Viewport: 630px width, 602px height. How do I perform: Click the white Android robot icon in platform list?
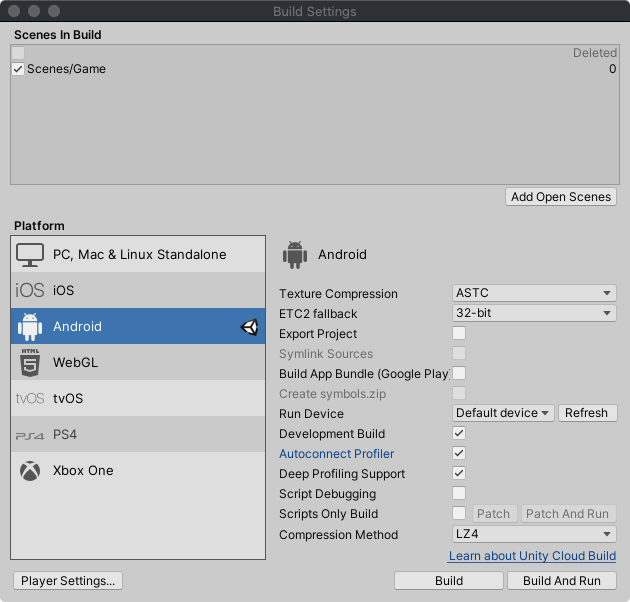point(30,326)
